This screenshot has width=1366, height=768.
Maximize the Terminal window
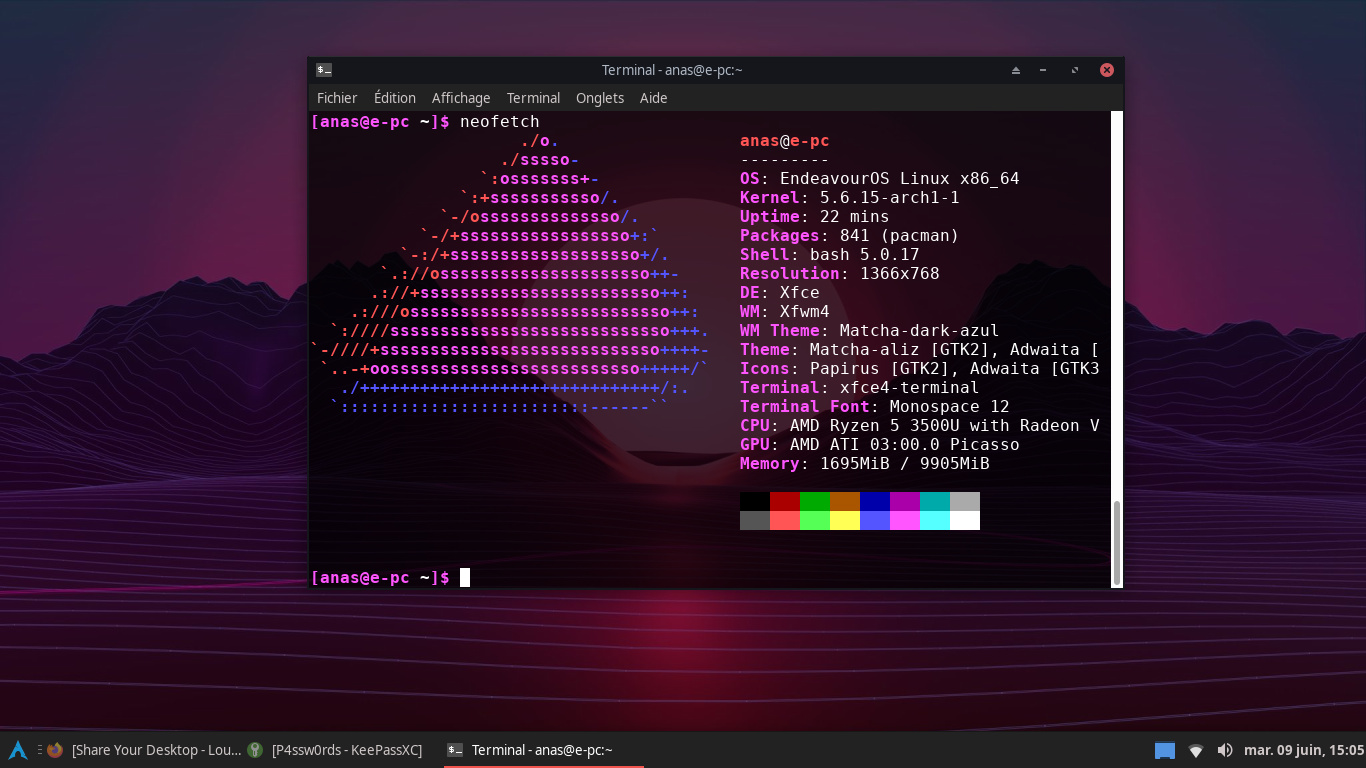click(1075, 70)
